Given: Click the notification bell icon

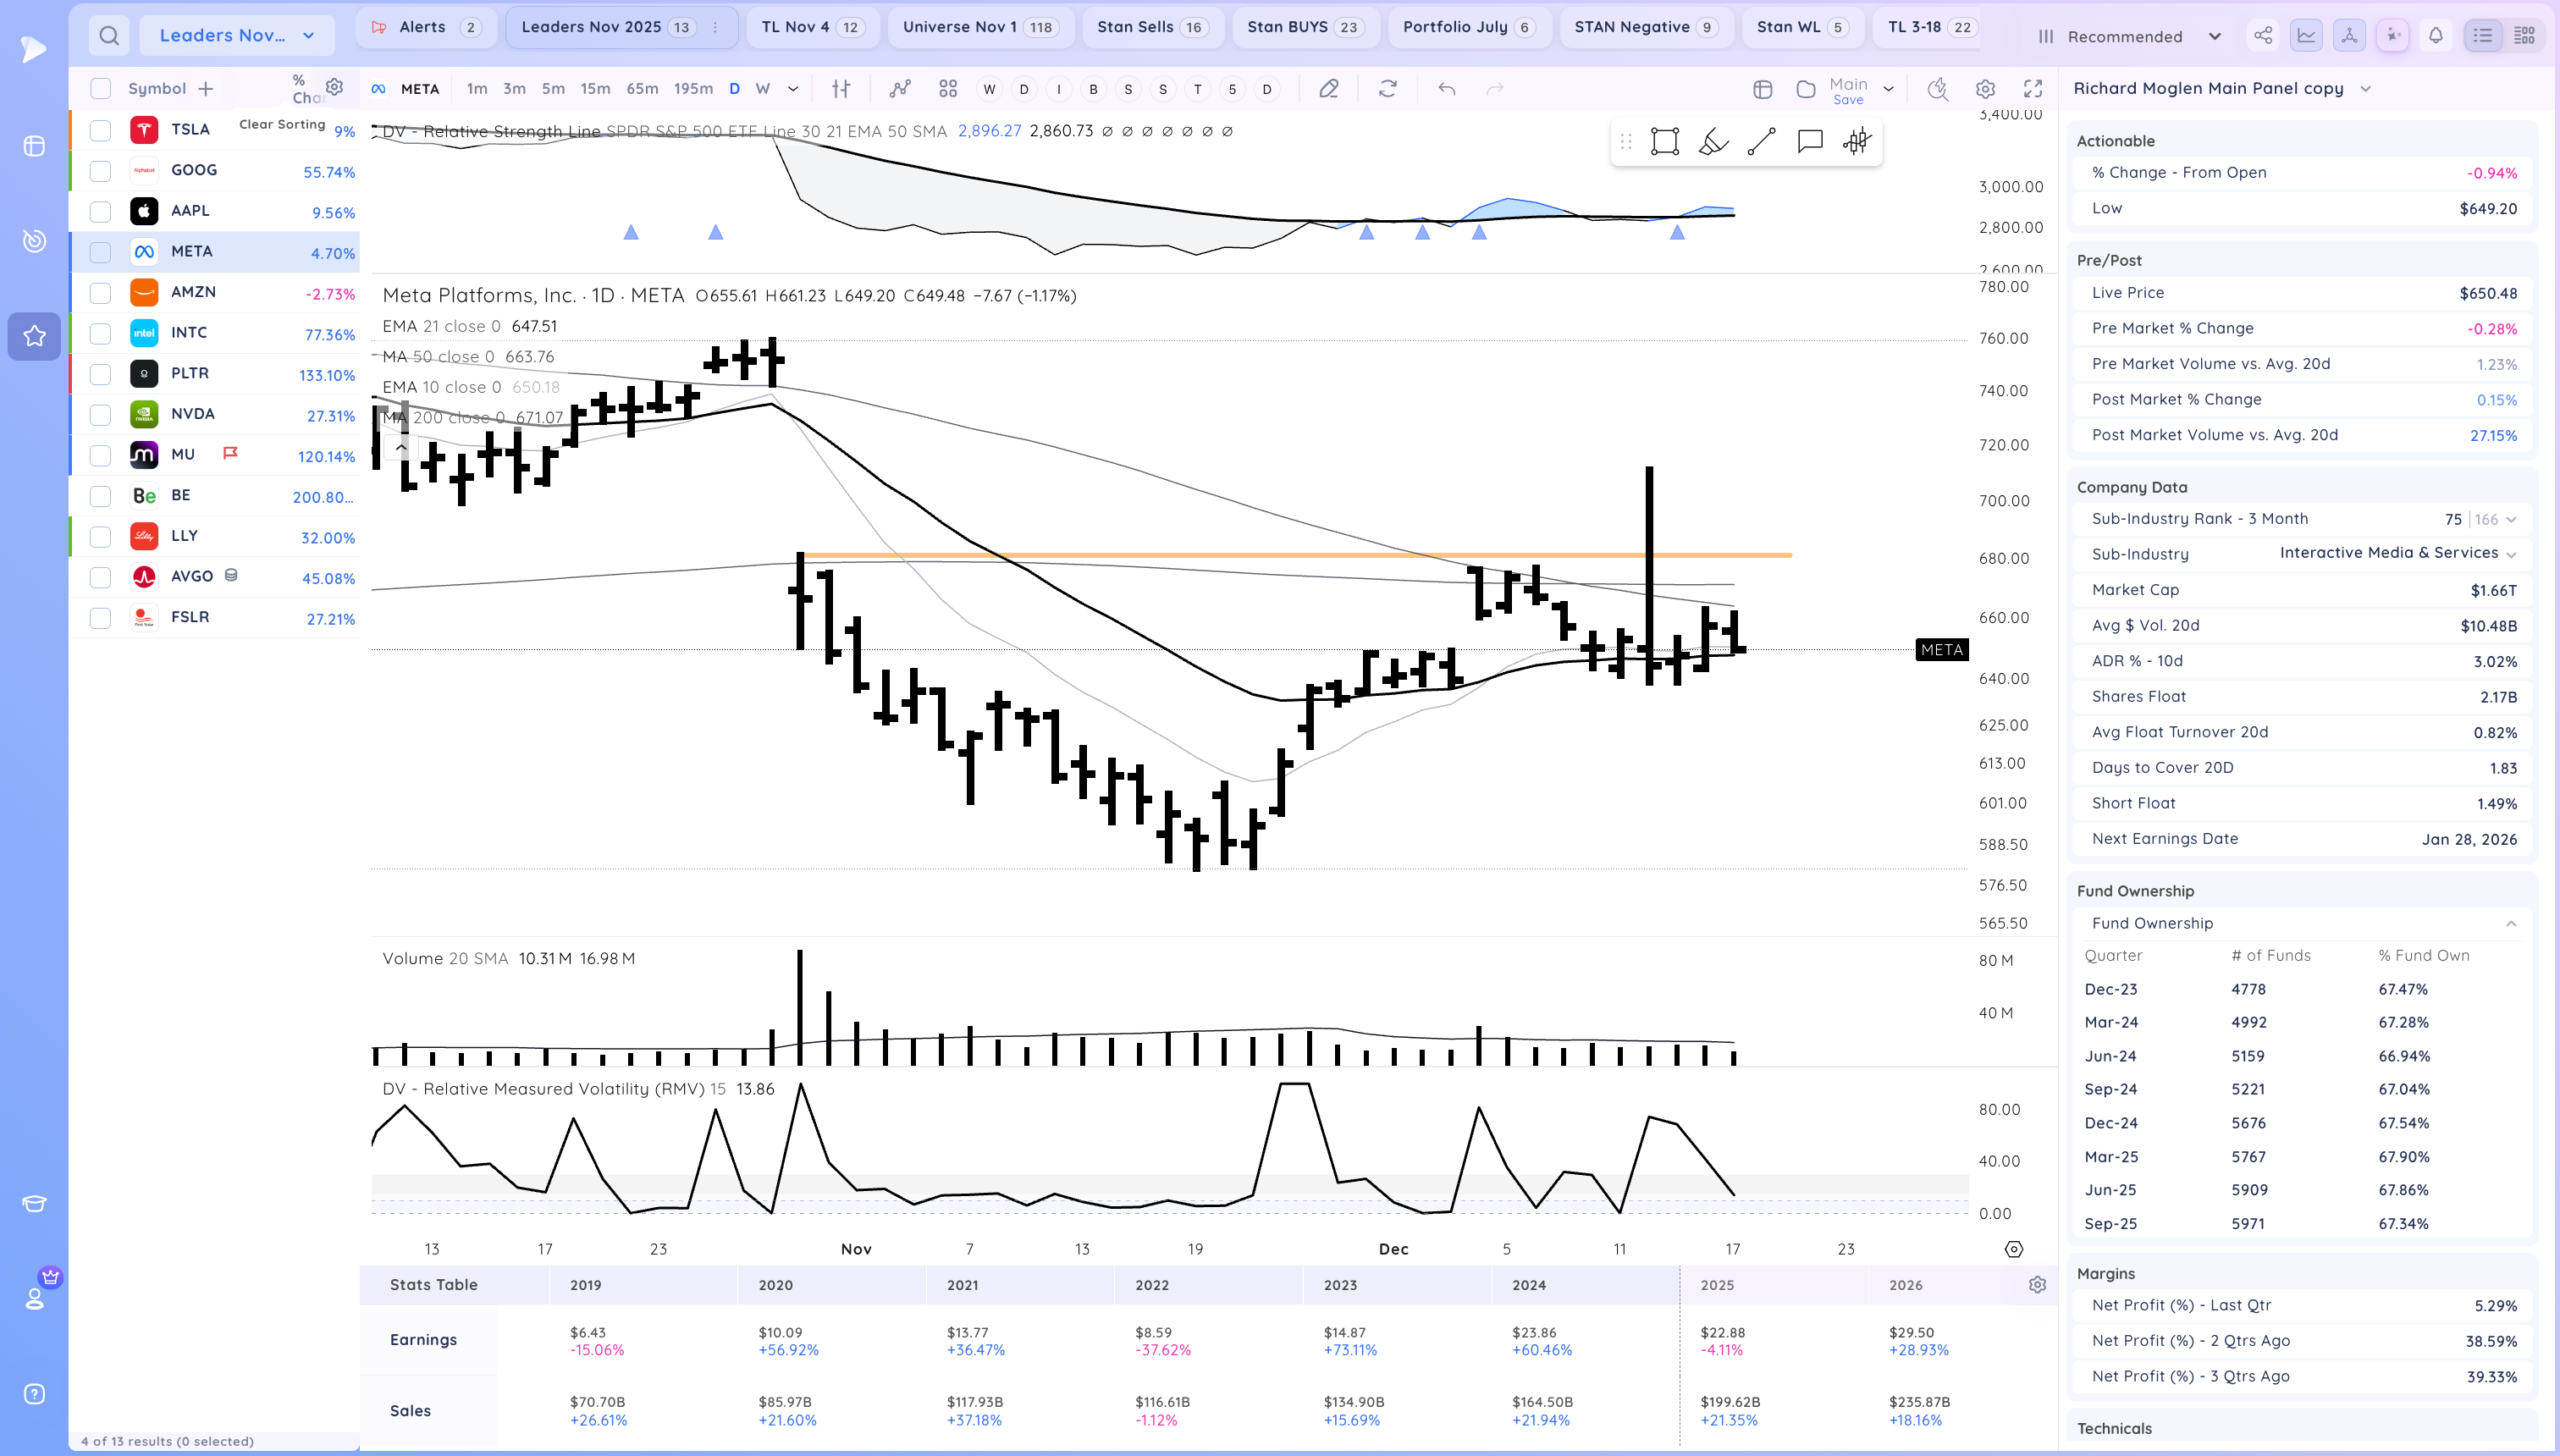Looking at the screenshot, I should (x=2436, y=36).
